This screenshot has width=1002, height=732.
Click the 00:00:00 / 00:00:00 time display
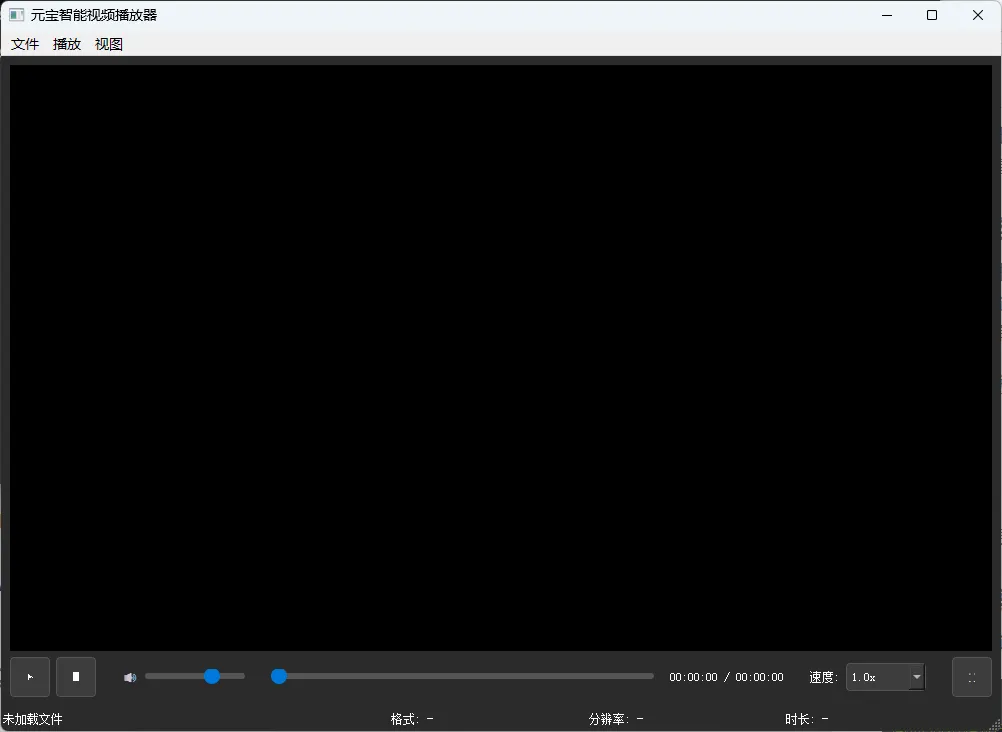point(726,677)
